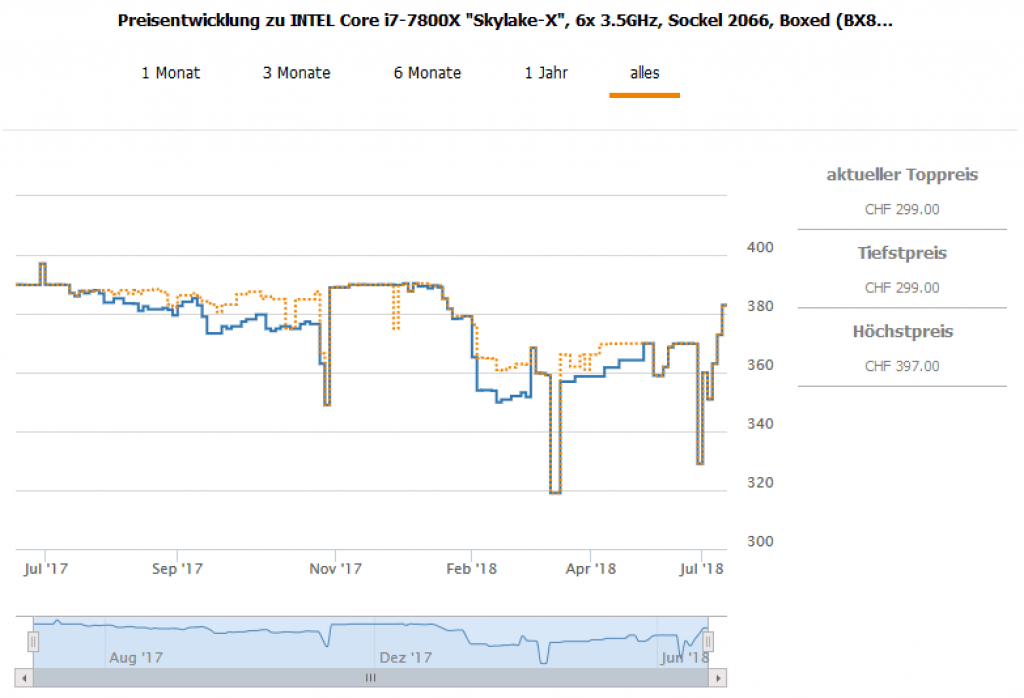
Task: Click the Apr '18 x-axis label
Action: click(590, 569)
